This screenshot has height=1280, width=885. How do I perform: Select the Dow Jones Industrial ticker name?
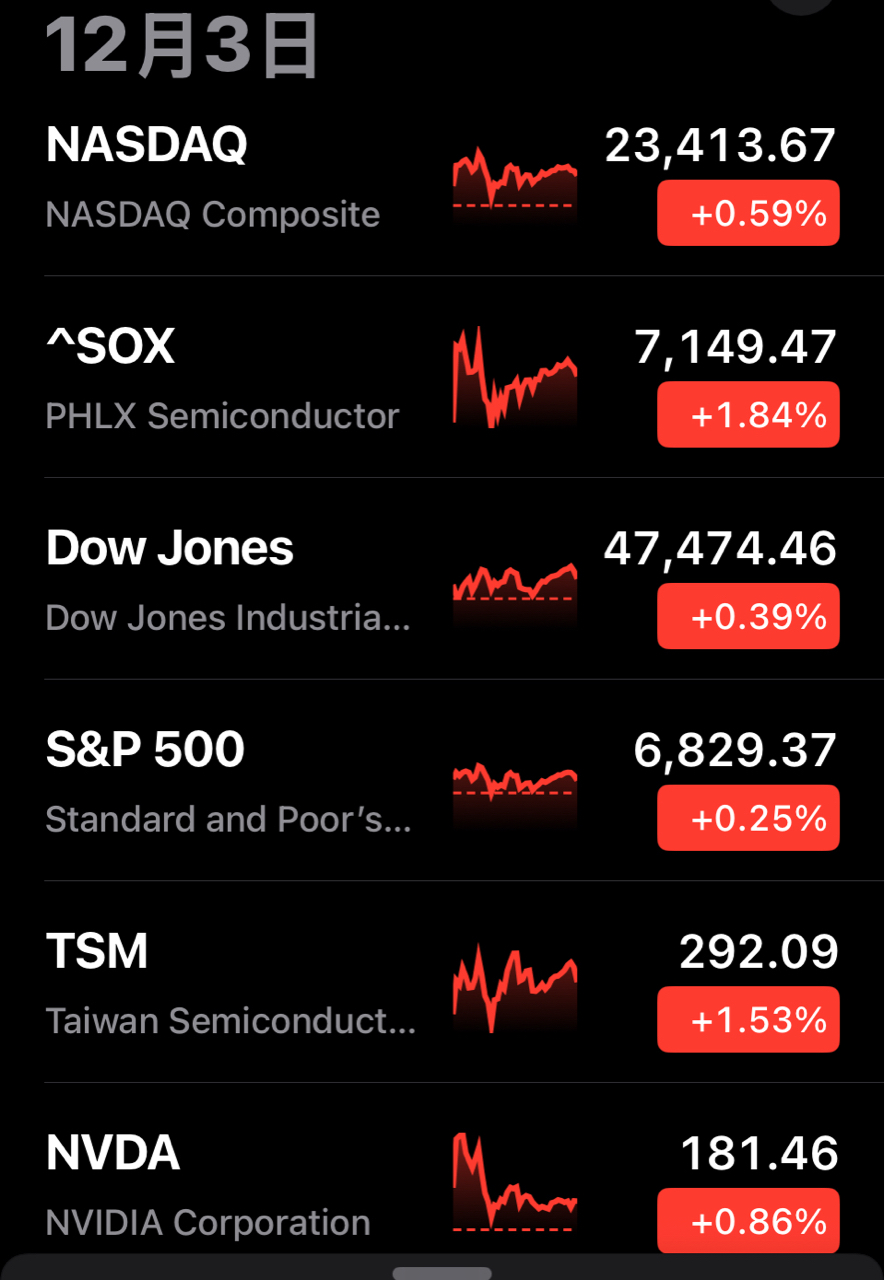tap(170, 548)
